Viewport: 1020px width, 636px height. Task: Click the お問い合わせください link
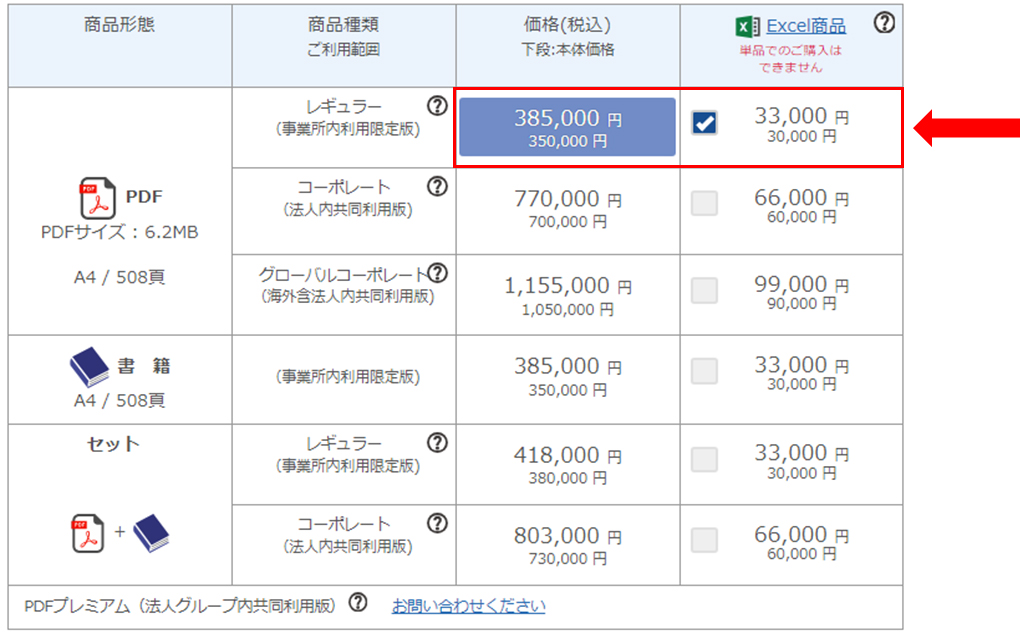[x=468, y=606]
